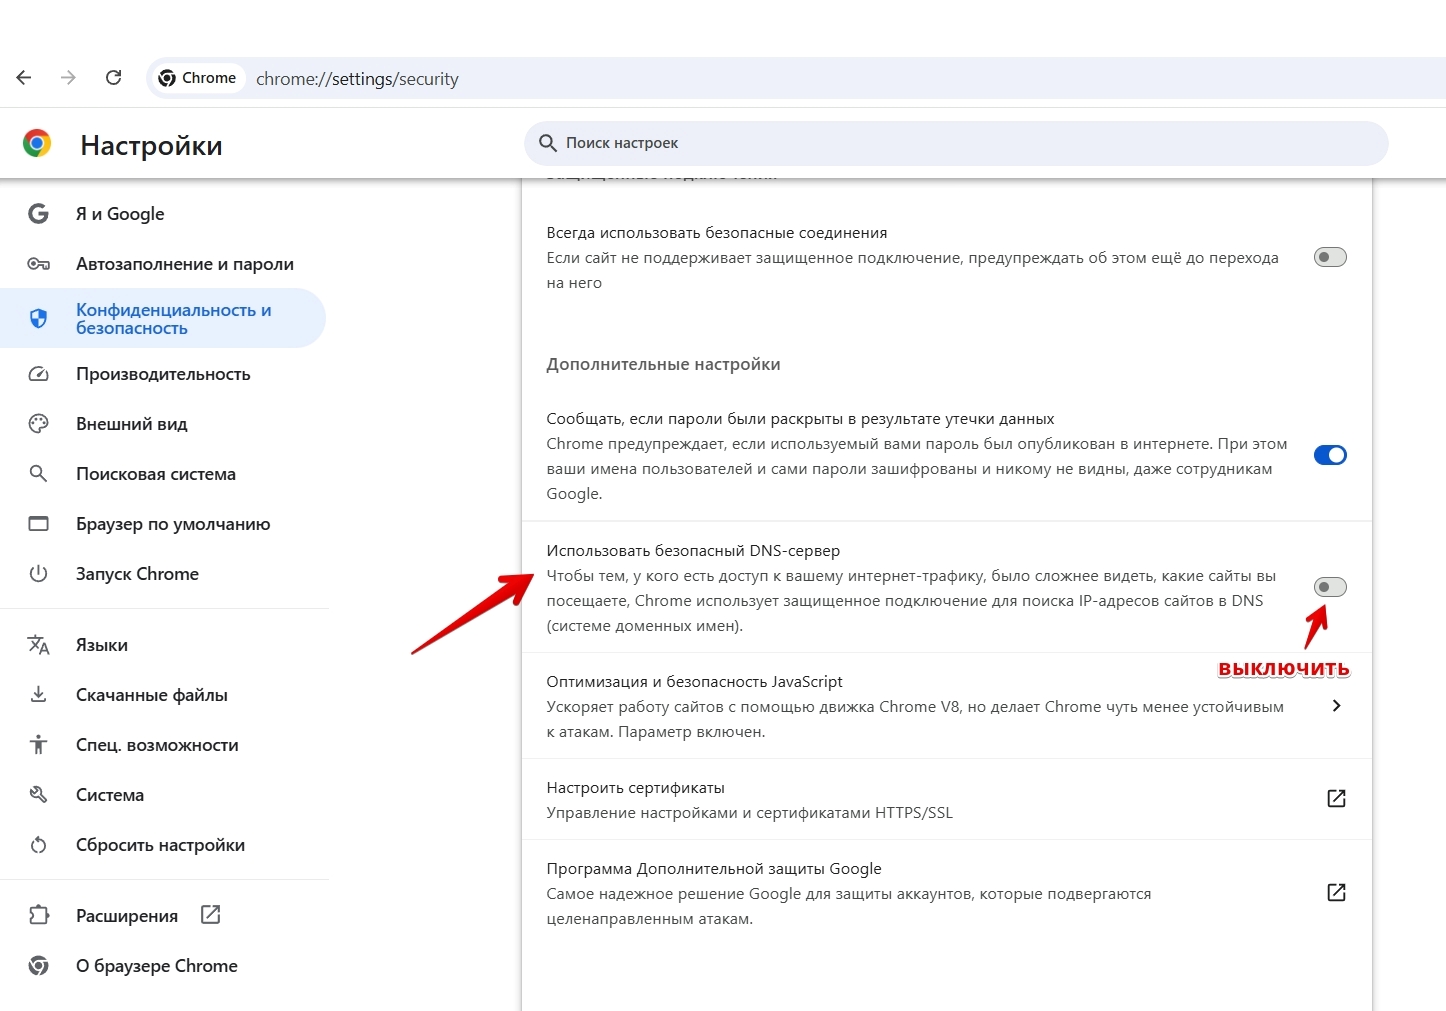The image size is (1446, 1011).
Task: Click the reload page icon
Action: [114, 78]
